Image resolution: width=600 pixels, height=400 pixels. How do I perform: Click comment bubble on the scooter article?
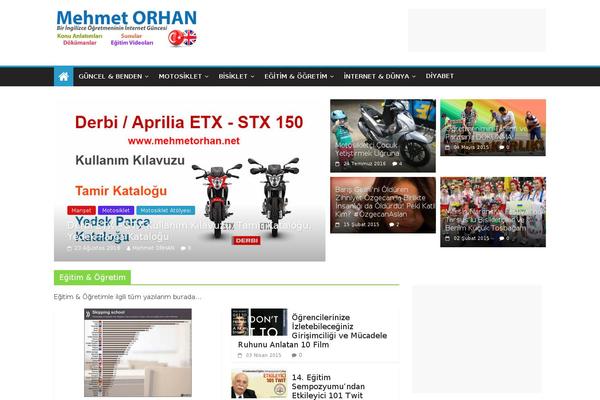[x=395, y=164]
